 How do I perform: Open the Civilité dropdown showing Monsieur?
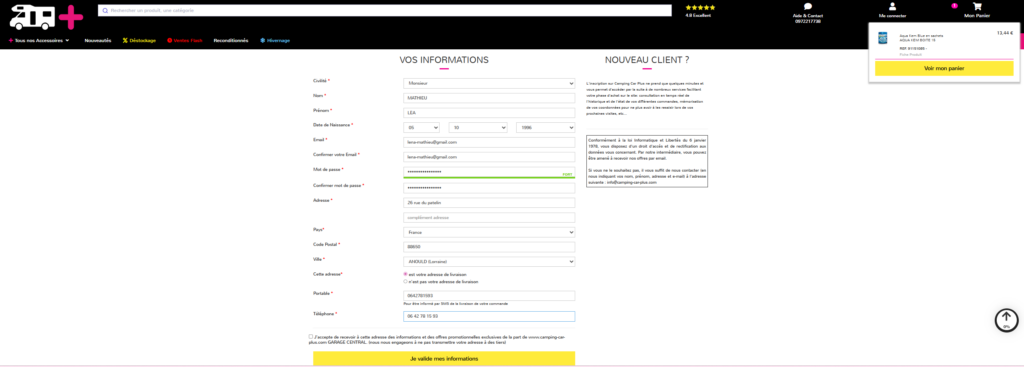click(x=489, y=84)
